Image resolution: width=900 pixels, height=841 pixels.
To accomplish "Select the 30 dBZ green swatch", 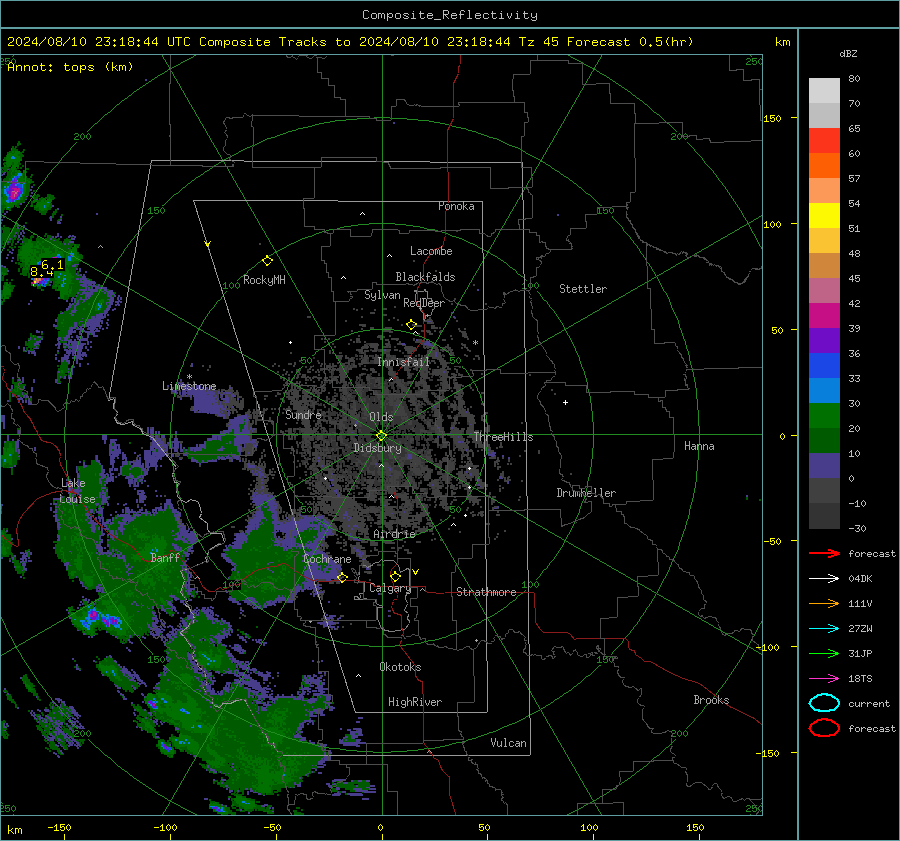I will 824,415.
